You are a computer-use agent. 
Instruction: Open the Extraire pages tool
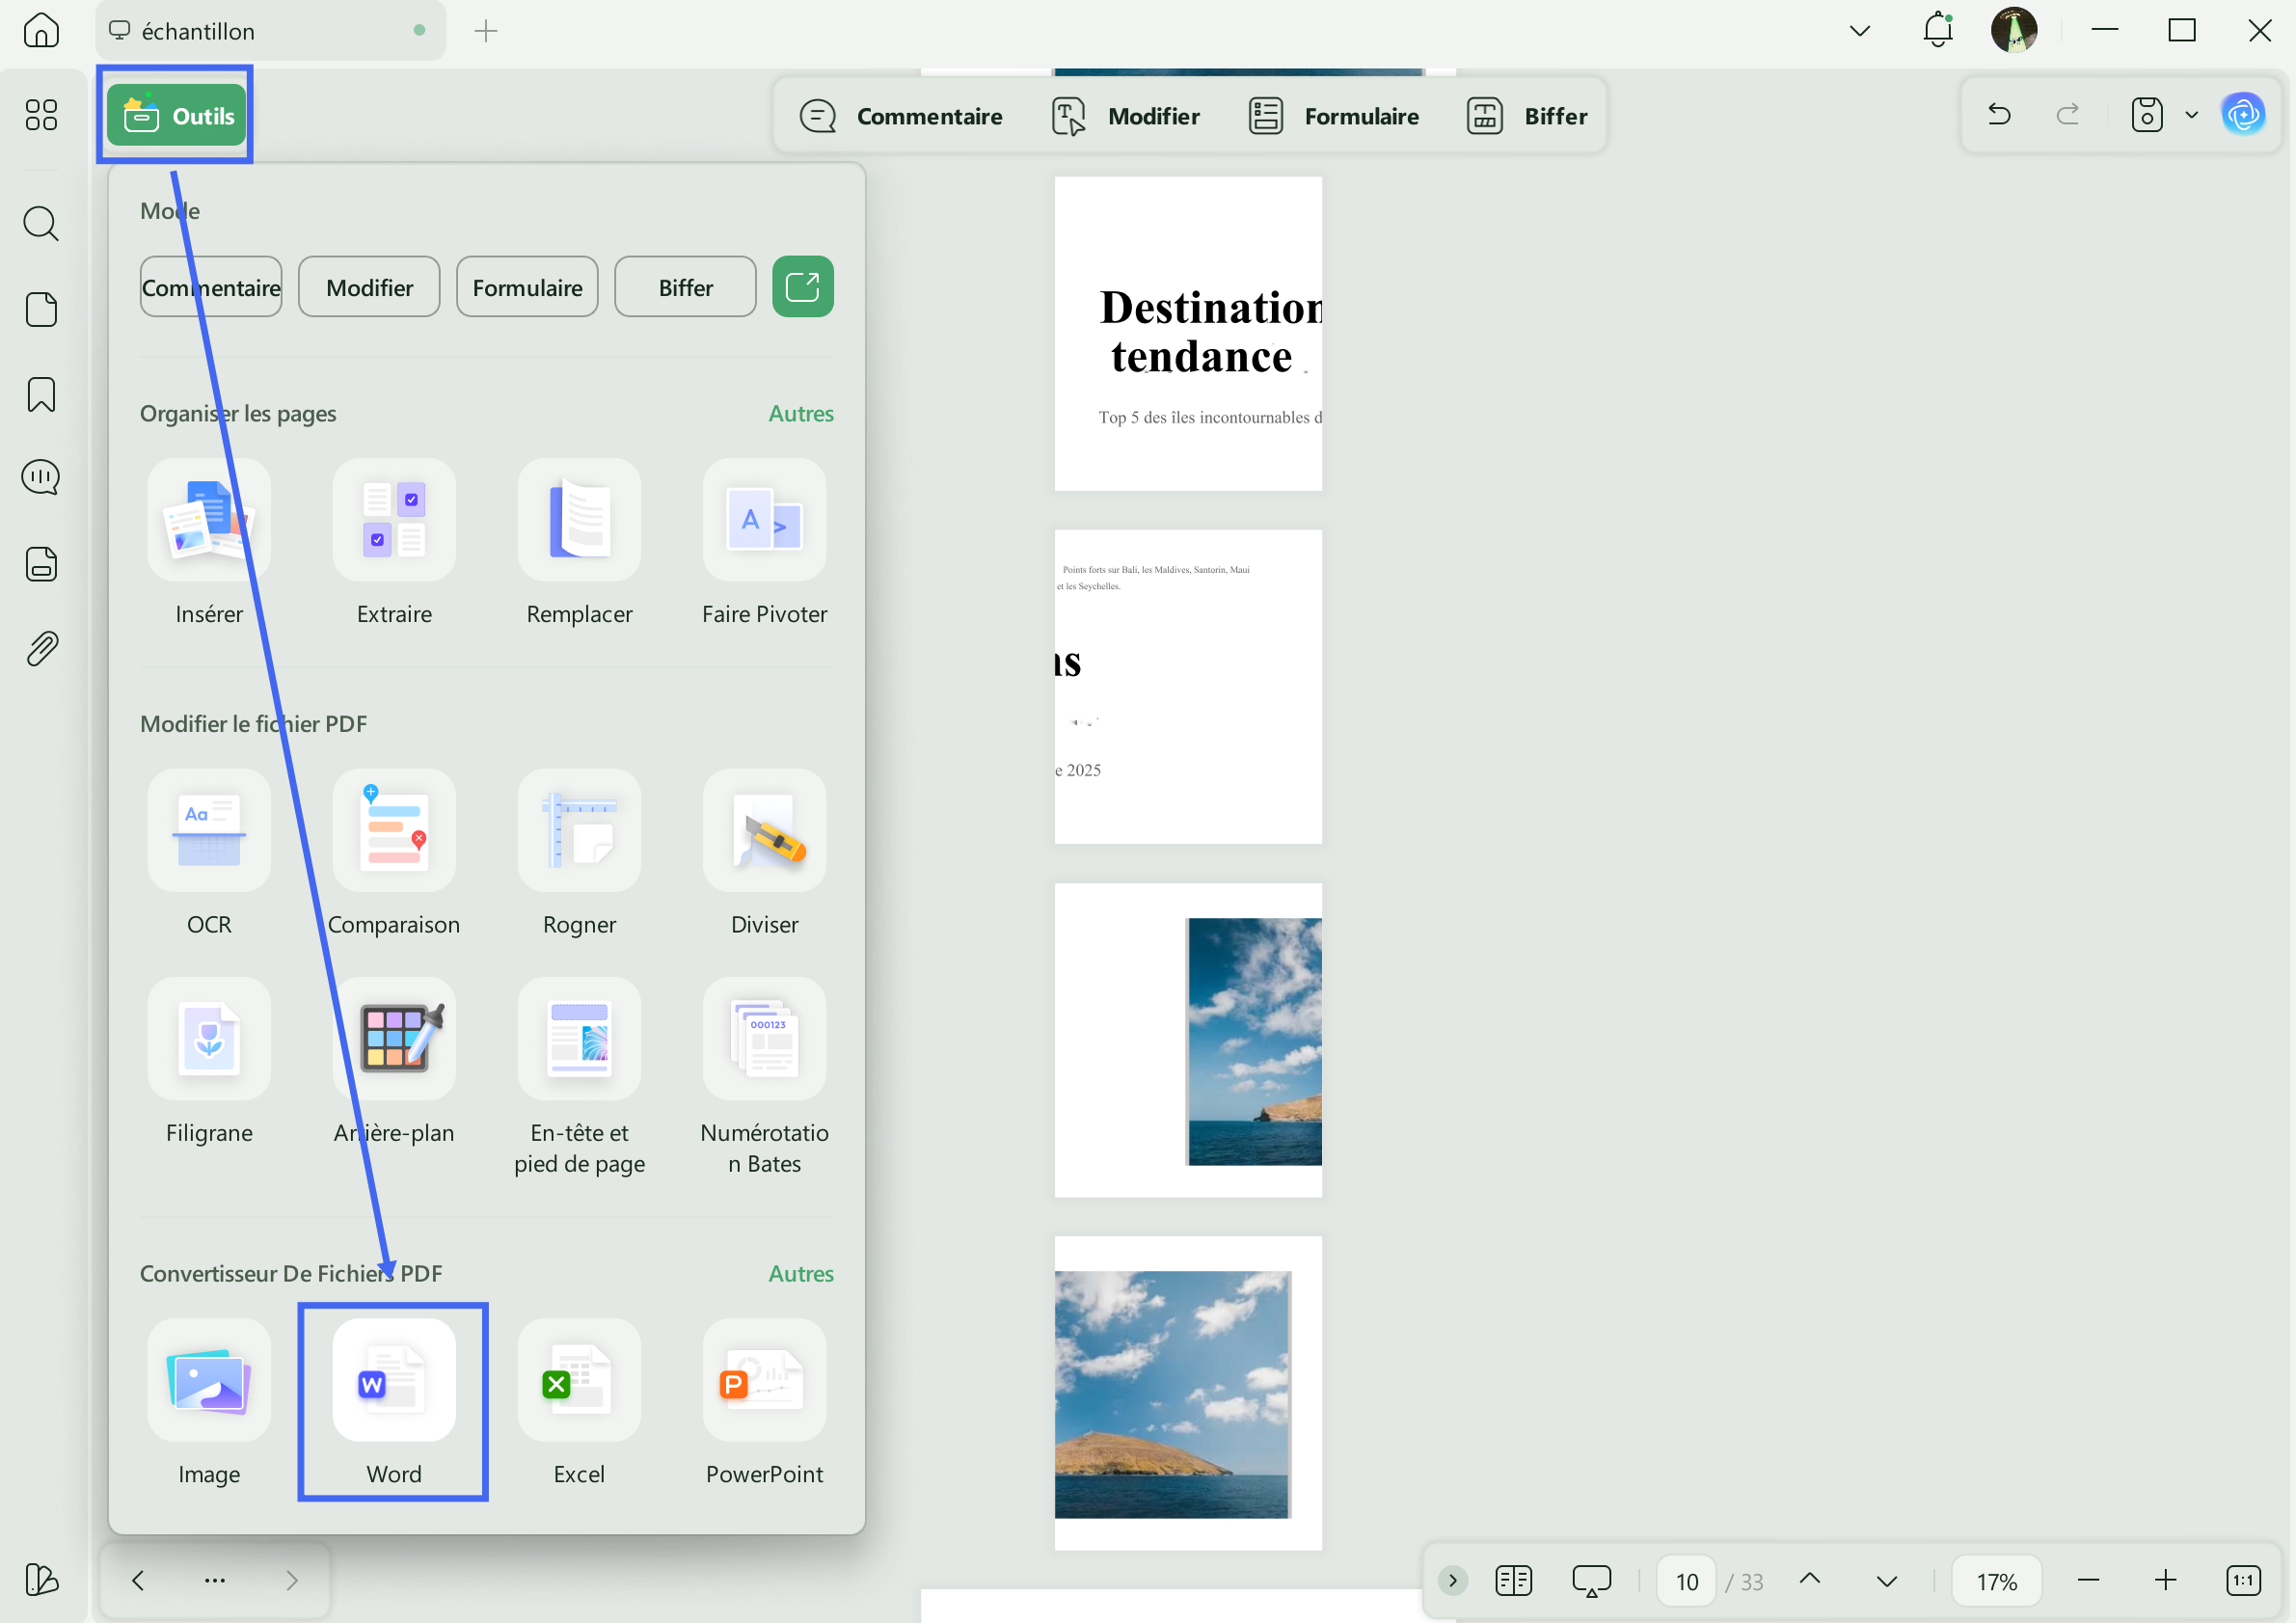pyautogui.click(x=394, y=520)
